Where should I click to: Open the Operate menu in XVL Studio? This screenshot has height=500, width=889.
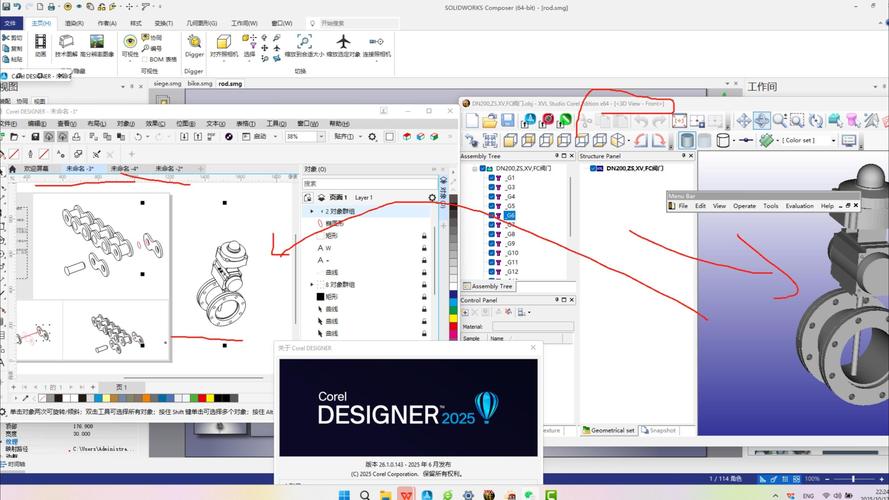744,206
